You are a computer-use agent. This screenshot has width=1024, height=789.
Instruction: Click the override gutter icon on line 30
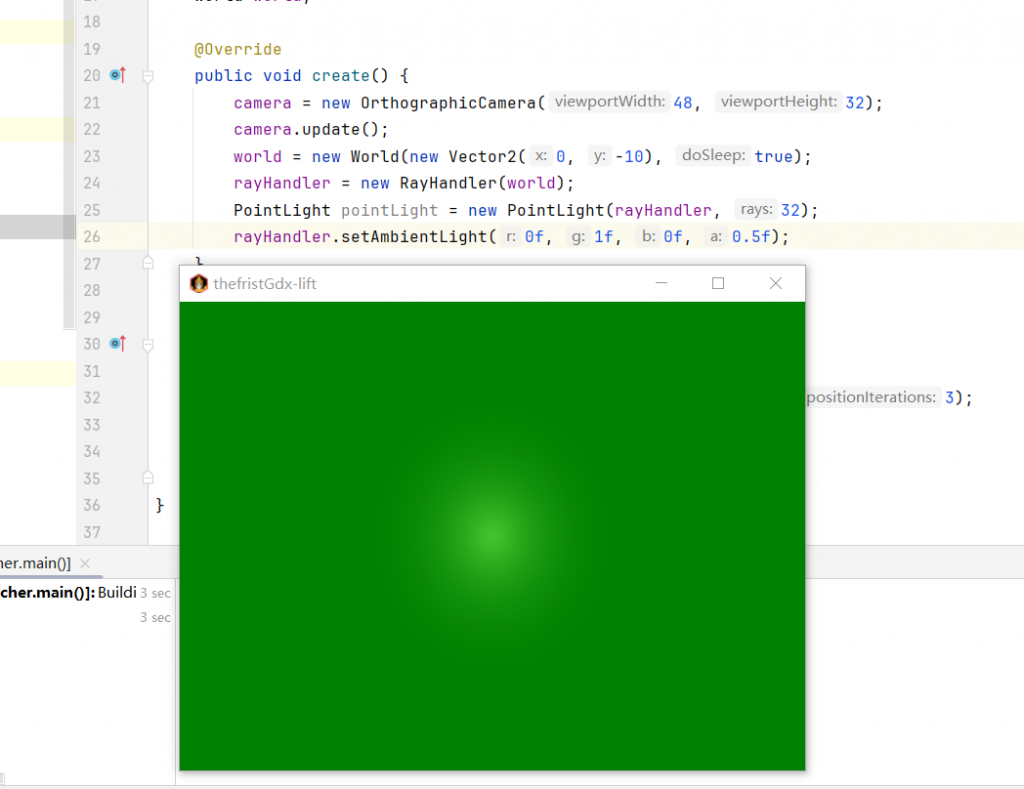point(117,344)
